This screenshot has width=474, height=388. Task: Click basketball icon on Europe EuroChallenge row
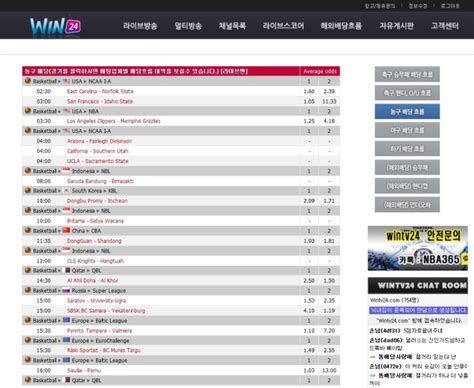pos(28,340)
